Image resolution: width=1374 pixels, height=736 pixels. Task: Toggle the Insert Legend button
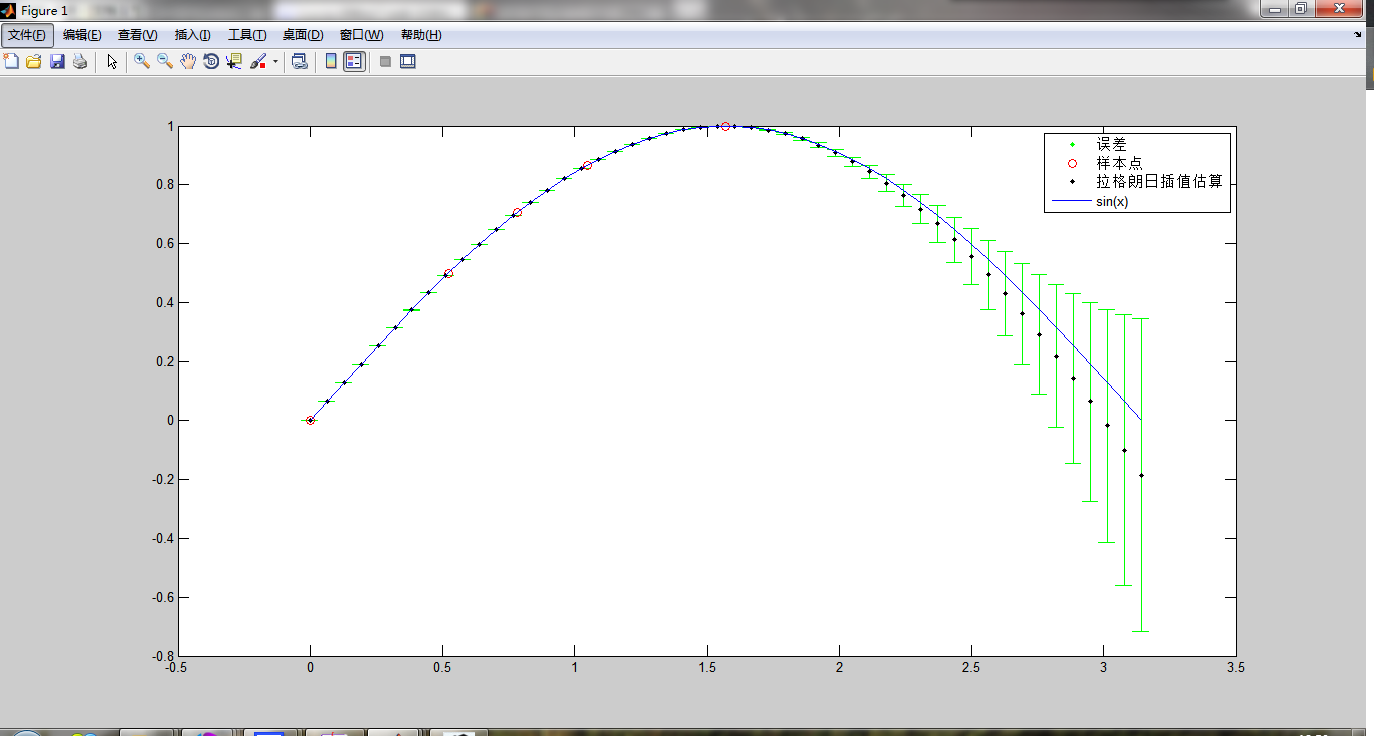pyautogui.click(x=354, y=61)
